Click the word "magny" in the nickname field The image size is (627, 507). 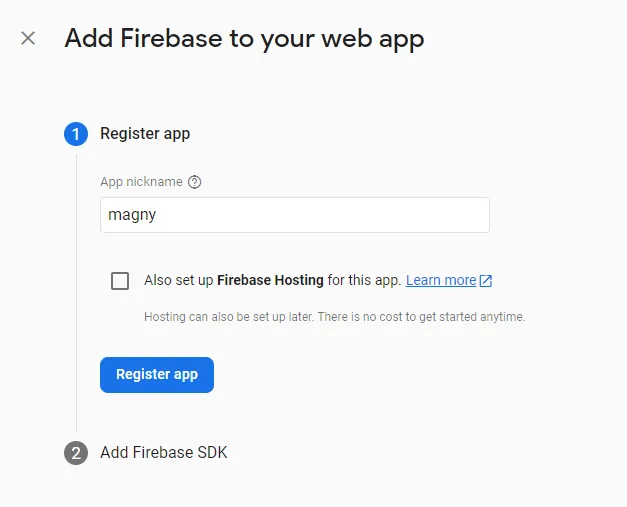[x=132, y=215]
